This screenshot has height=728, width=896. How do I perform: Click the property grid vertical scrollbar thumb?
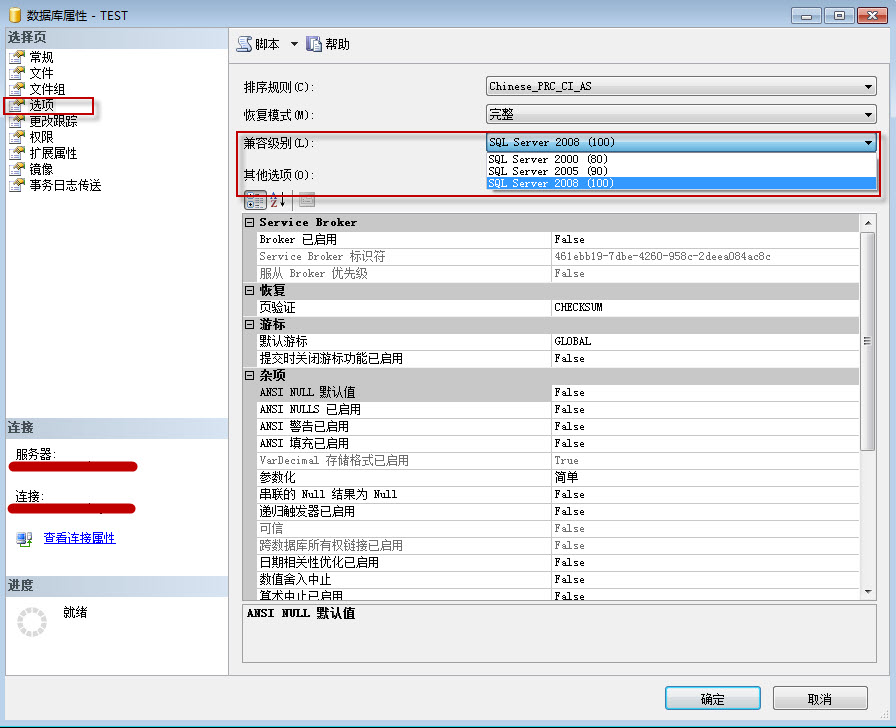pos(868,341)
